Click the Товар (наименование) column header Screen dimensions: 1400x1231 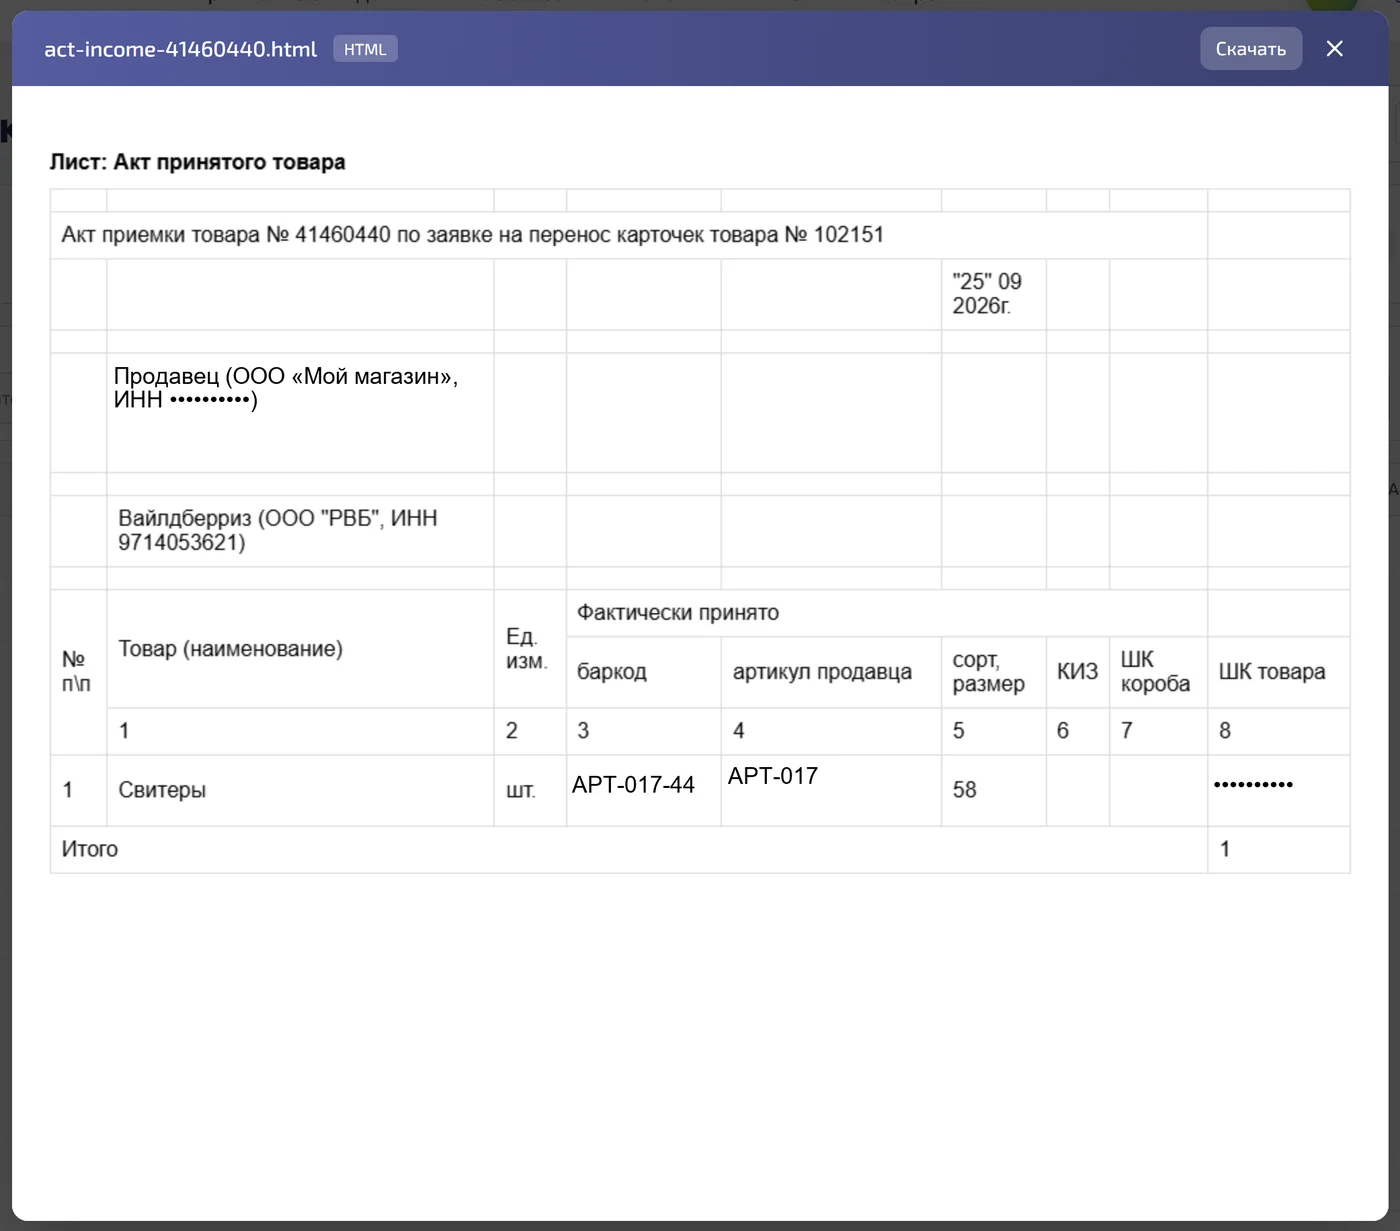300,649
